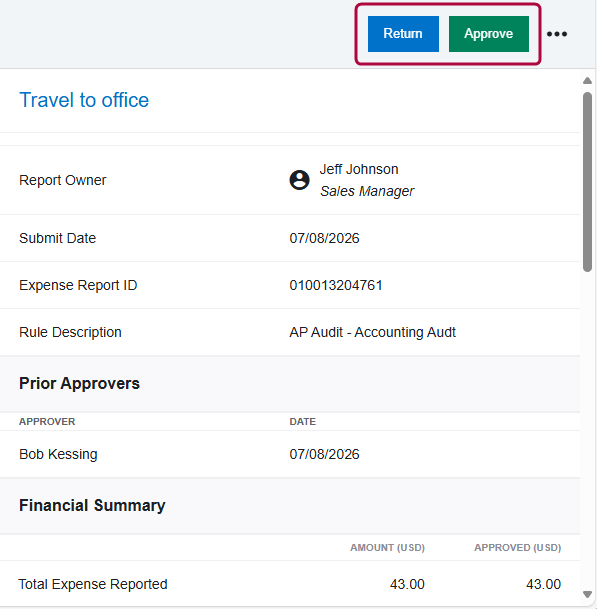The image size is (597, 609).
Task: Click the Financial Summary section header
Action: click(x=92, y=505)
